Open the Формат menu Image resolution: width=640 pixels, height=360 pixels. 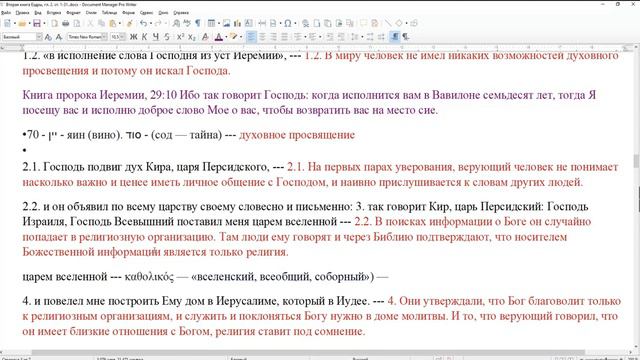[x=73, y=13]
